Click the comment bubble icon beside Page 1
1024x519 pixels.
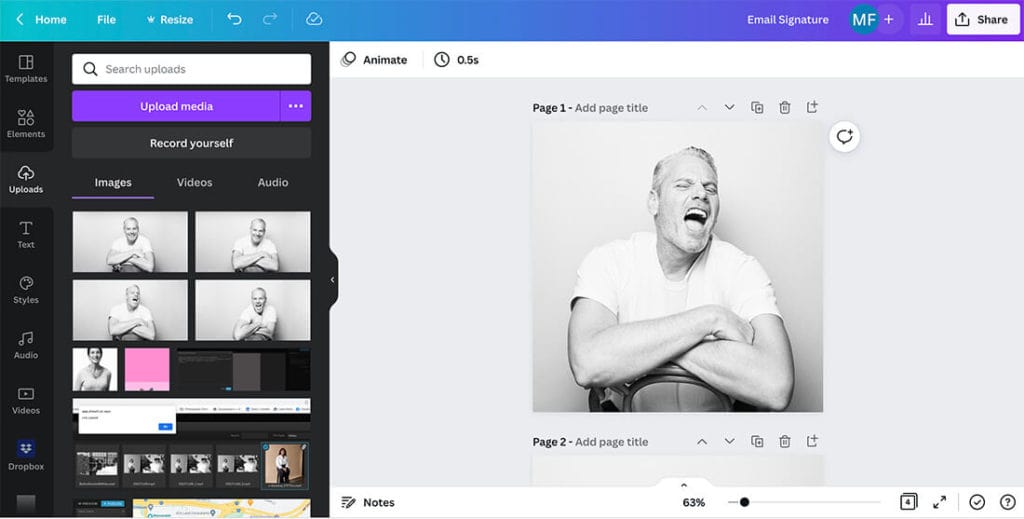tap(844, 136)
